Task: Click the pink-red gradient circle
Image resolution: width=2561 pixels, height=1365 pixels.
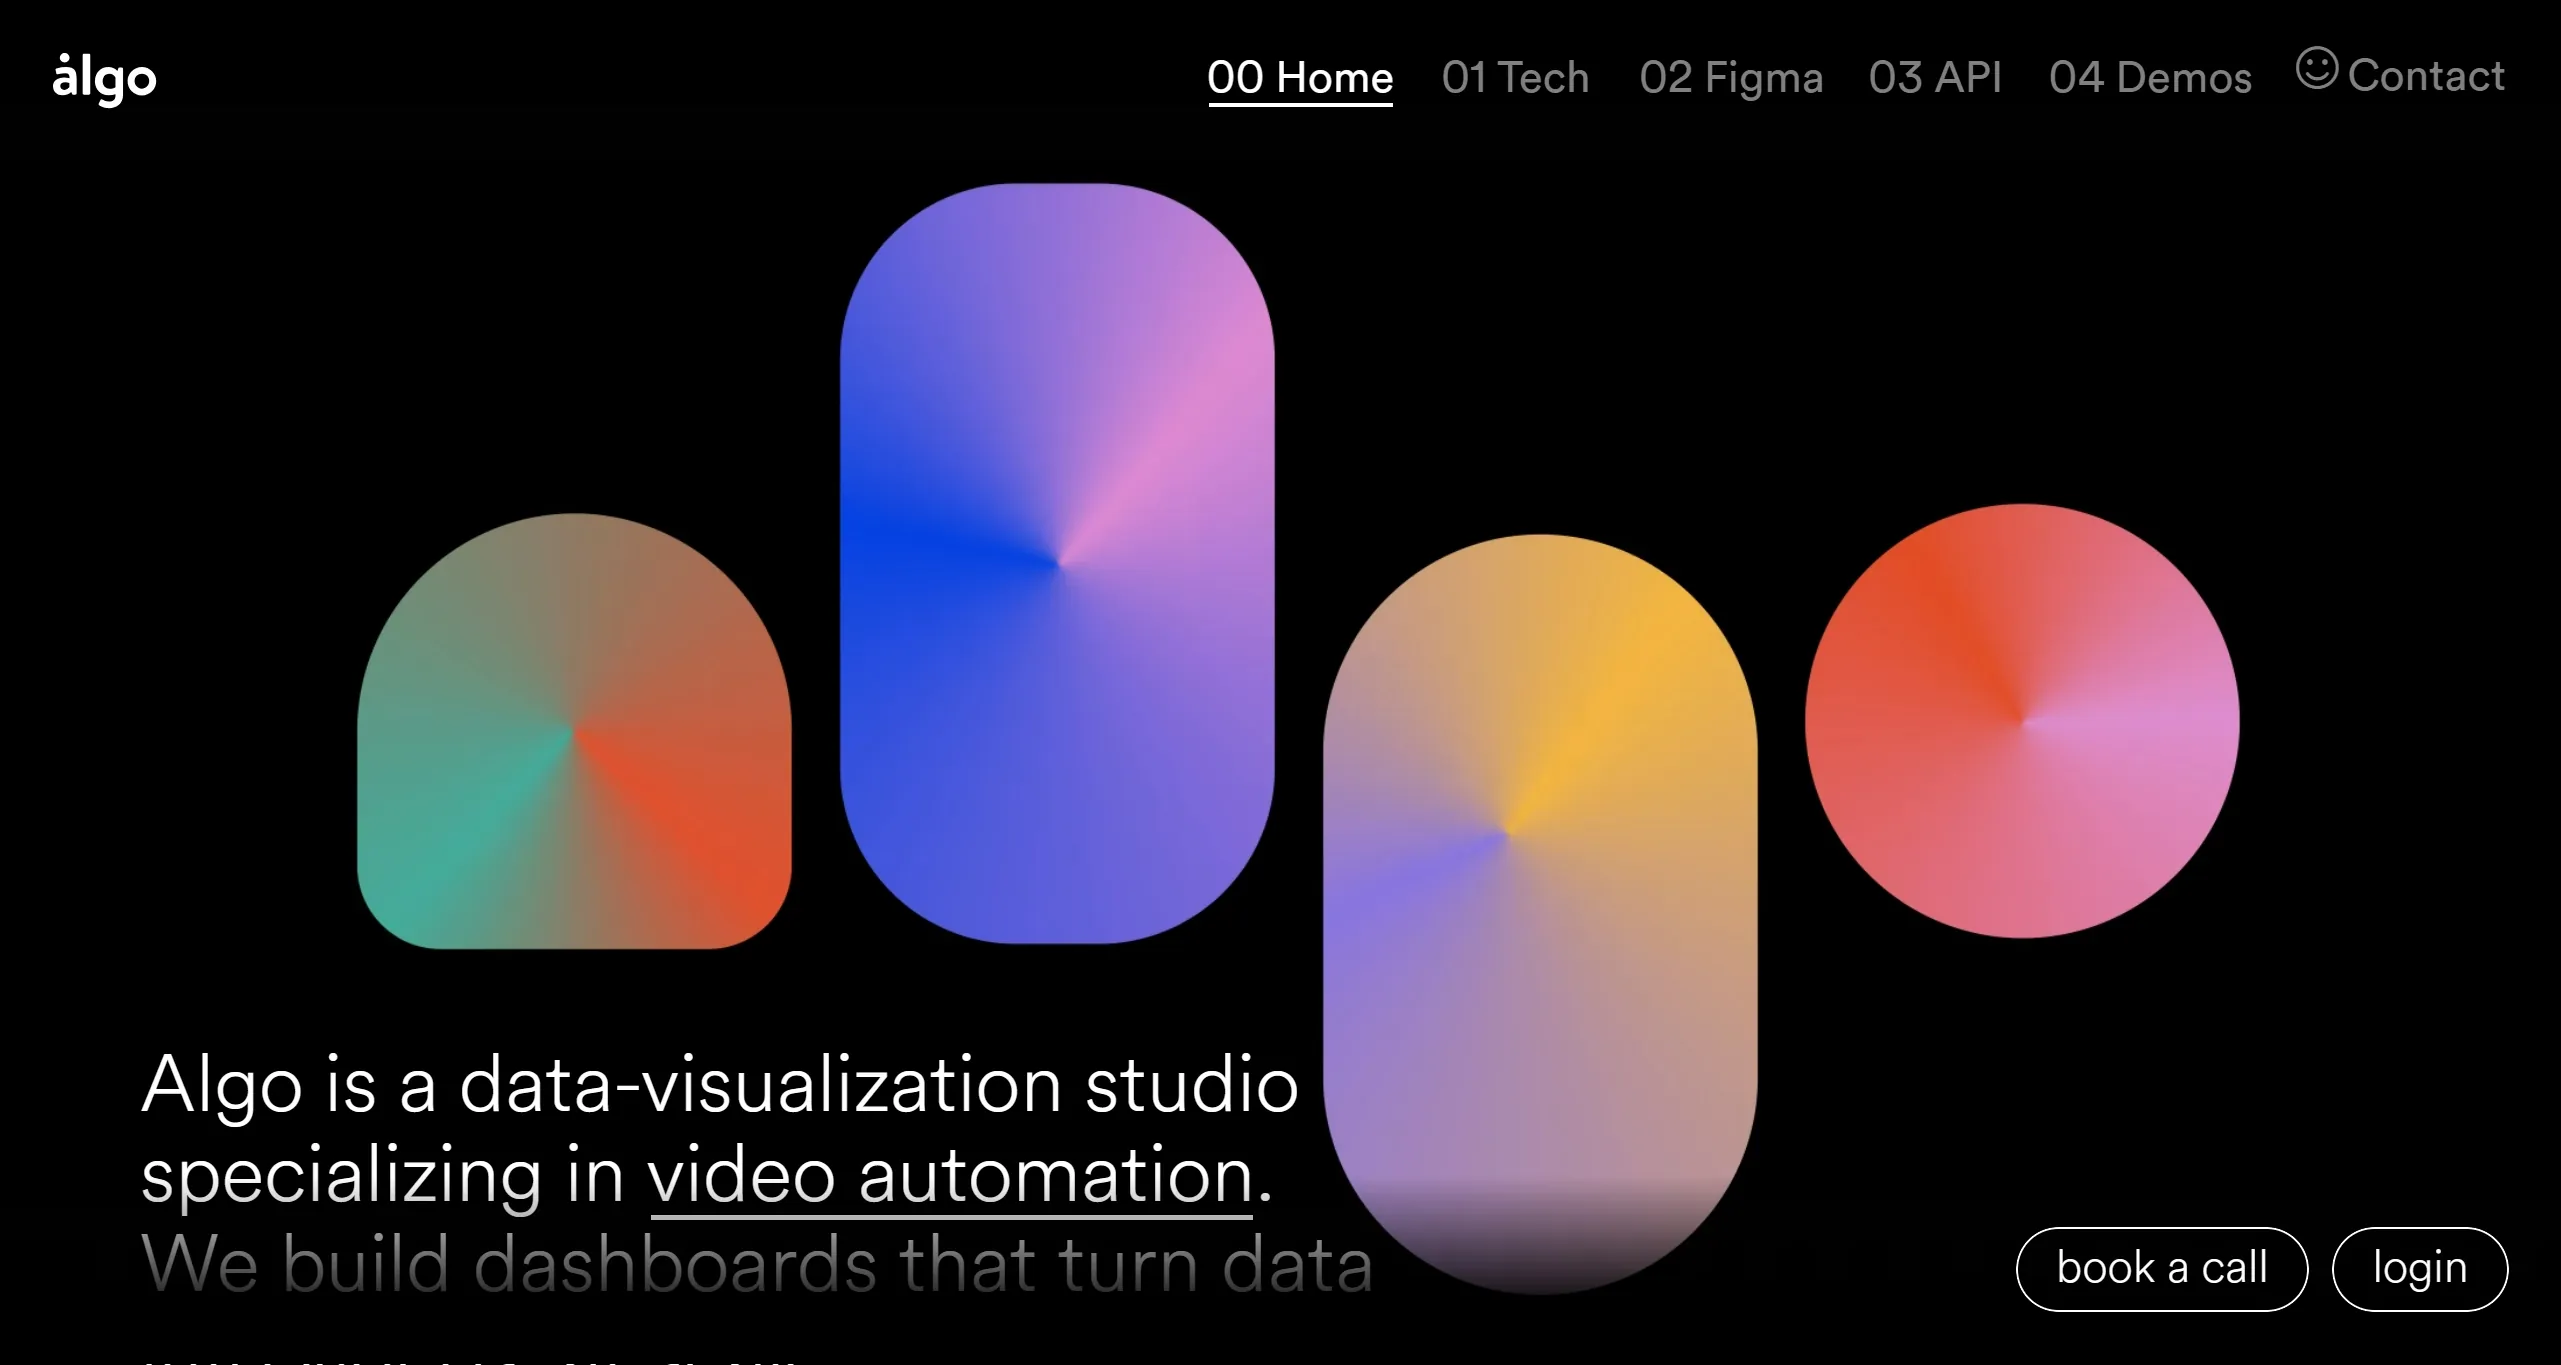Action: (x=2021, y=721)
